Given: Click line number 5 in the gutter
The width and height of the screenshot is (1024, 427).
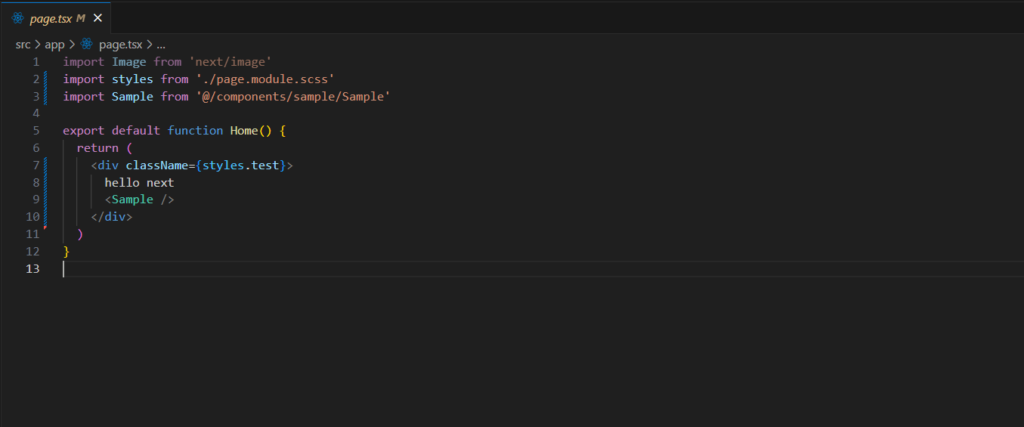Looking at the screenshot, I should (36, 131).
